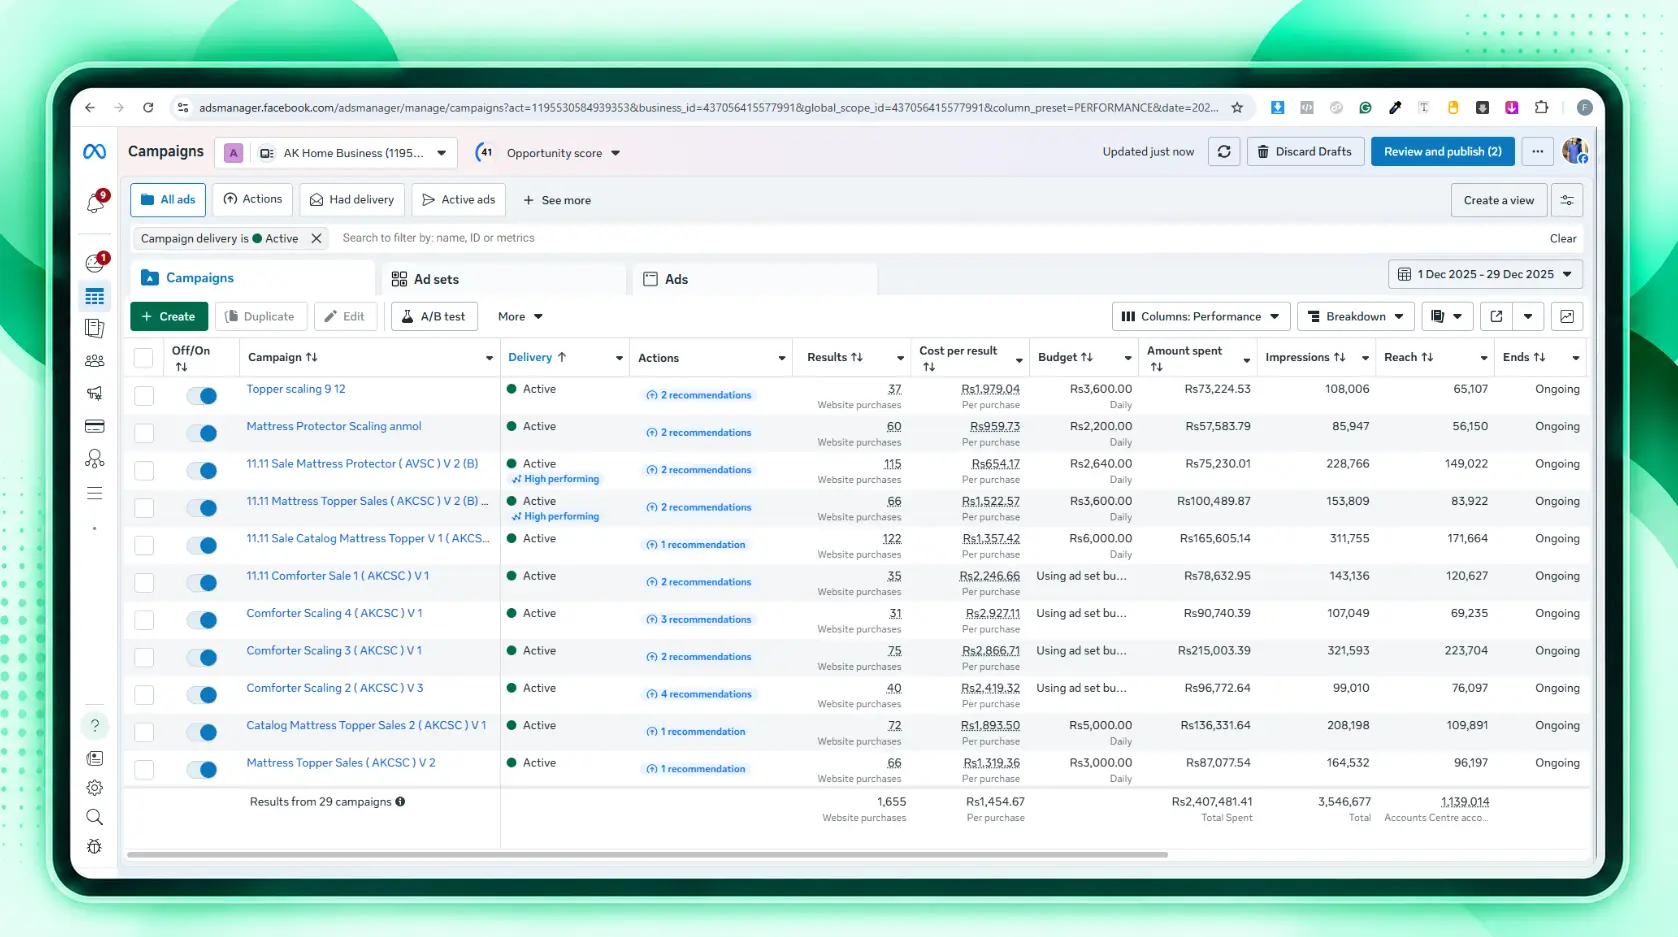
Task: Open the filter settings sliders icon
Action: tap(1567, 200)
